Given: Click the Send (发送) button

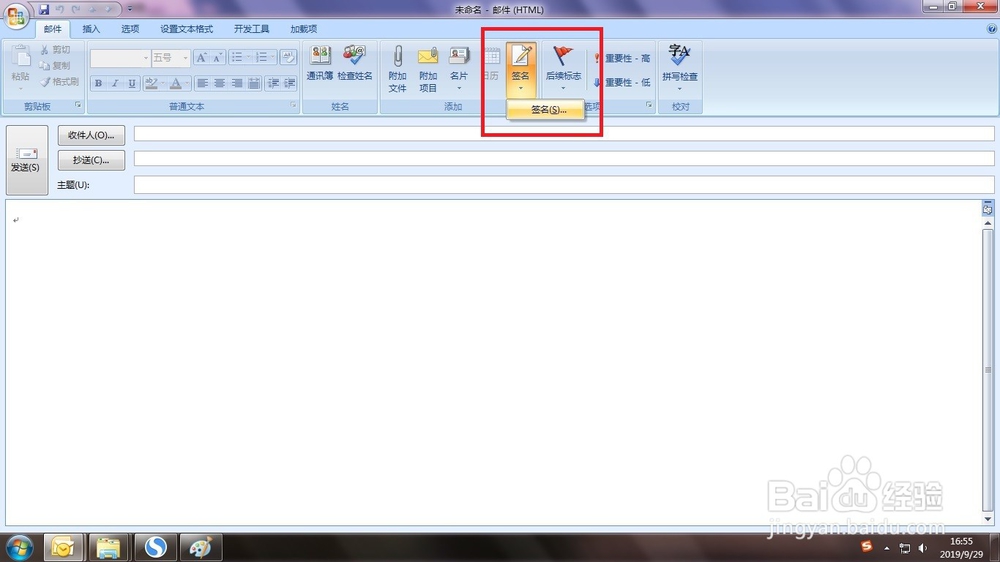Looking at the screenshot, I should (x=27, y=160).
